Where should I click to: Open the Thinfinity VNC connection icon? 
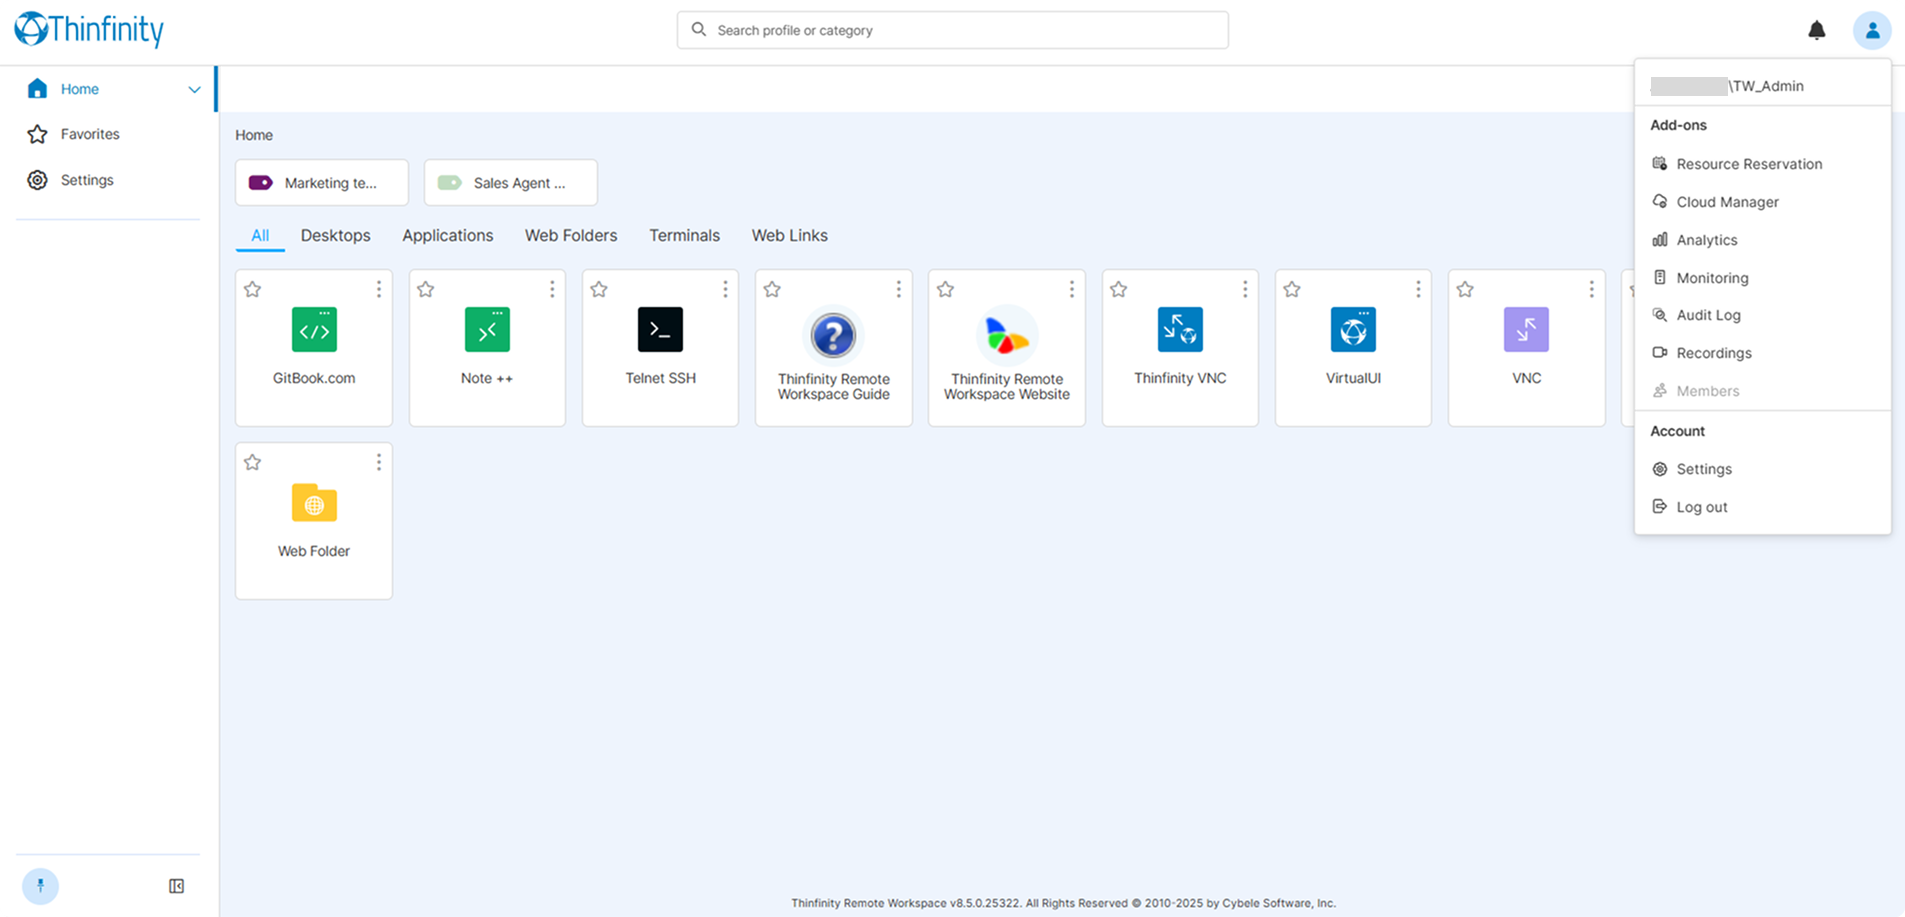[x=1180, y=330]
